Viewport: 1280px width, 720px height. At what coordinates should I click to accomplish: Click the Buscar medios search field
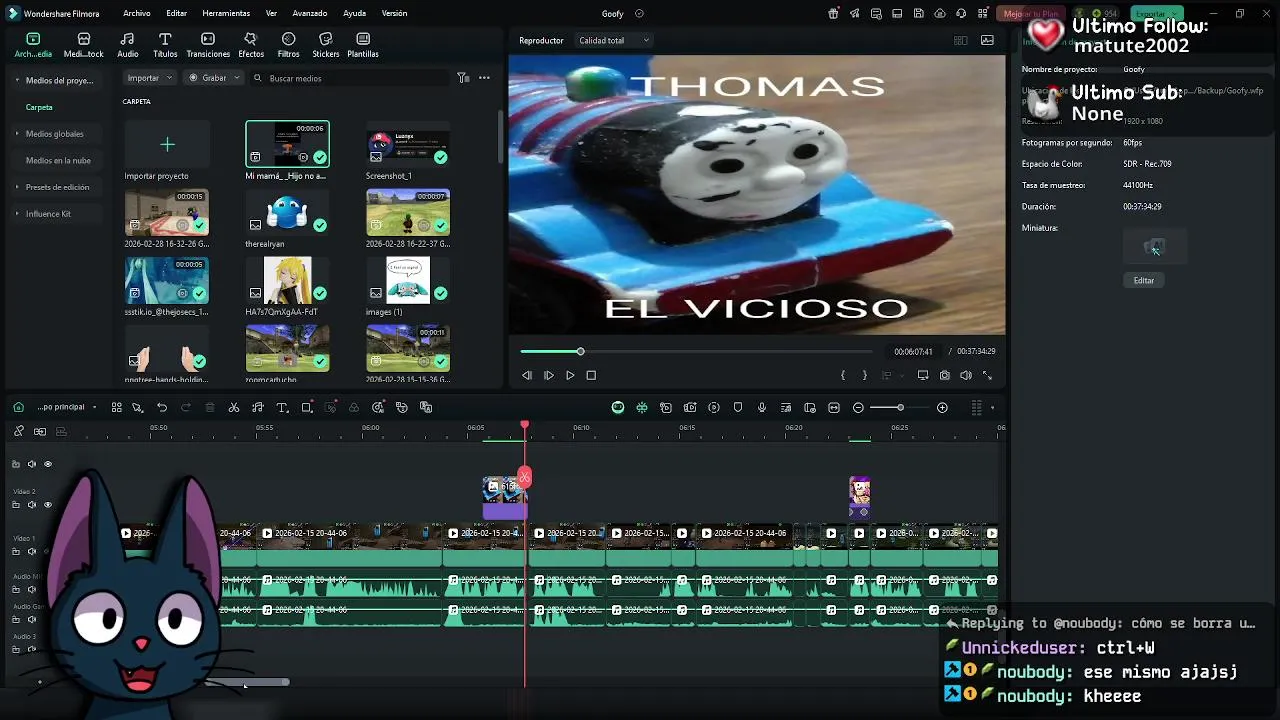pos(350,78)
